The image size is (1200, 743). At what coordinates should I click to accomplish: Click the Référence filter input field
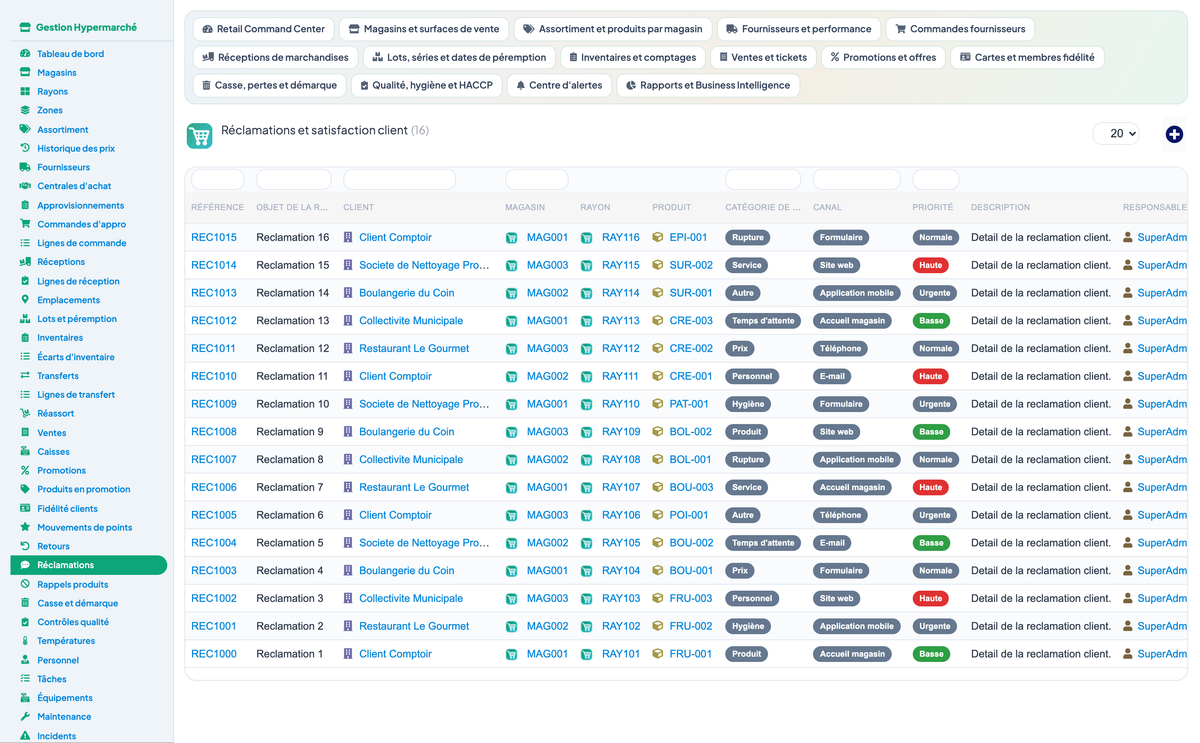(218, 180)
